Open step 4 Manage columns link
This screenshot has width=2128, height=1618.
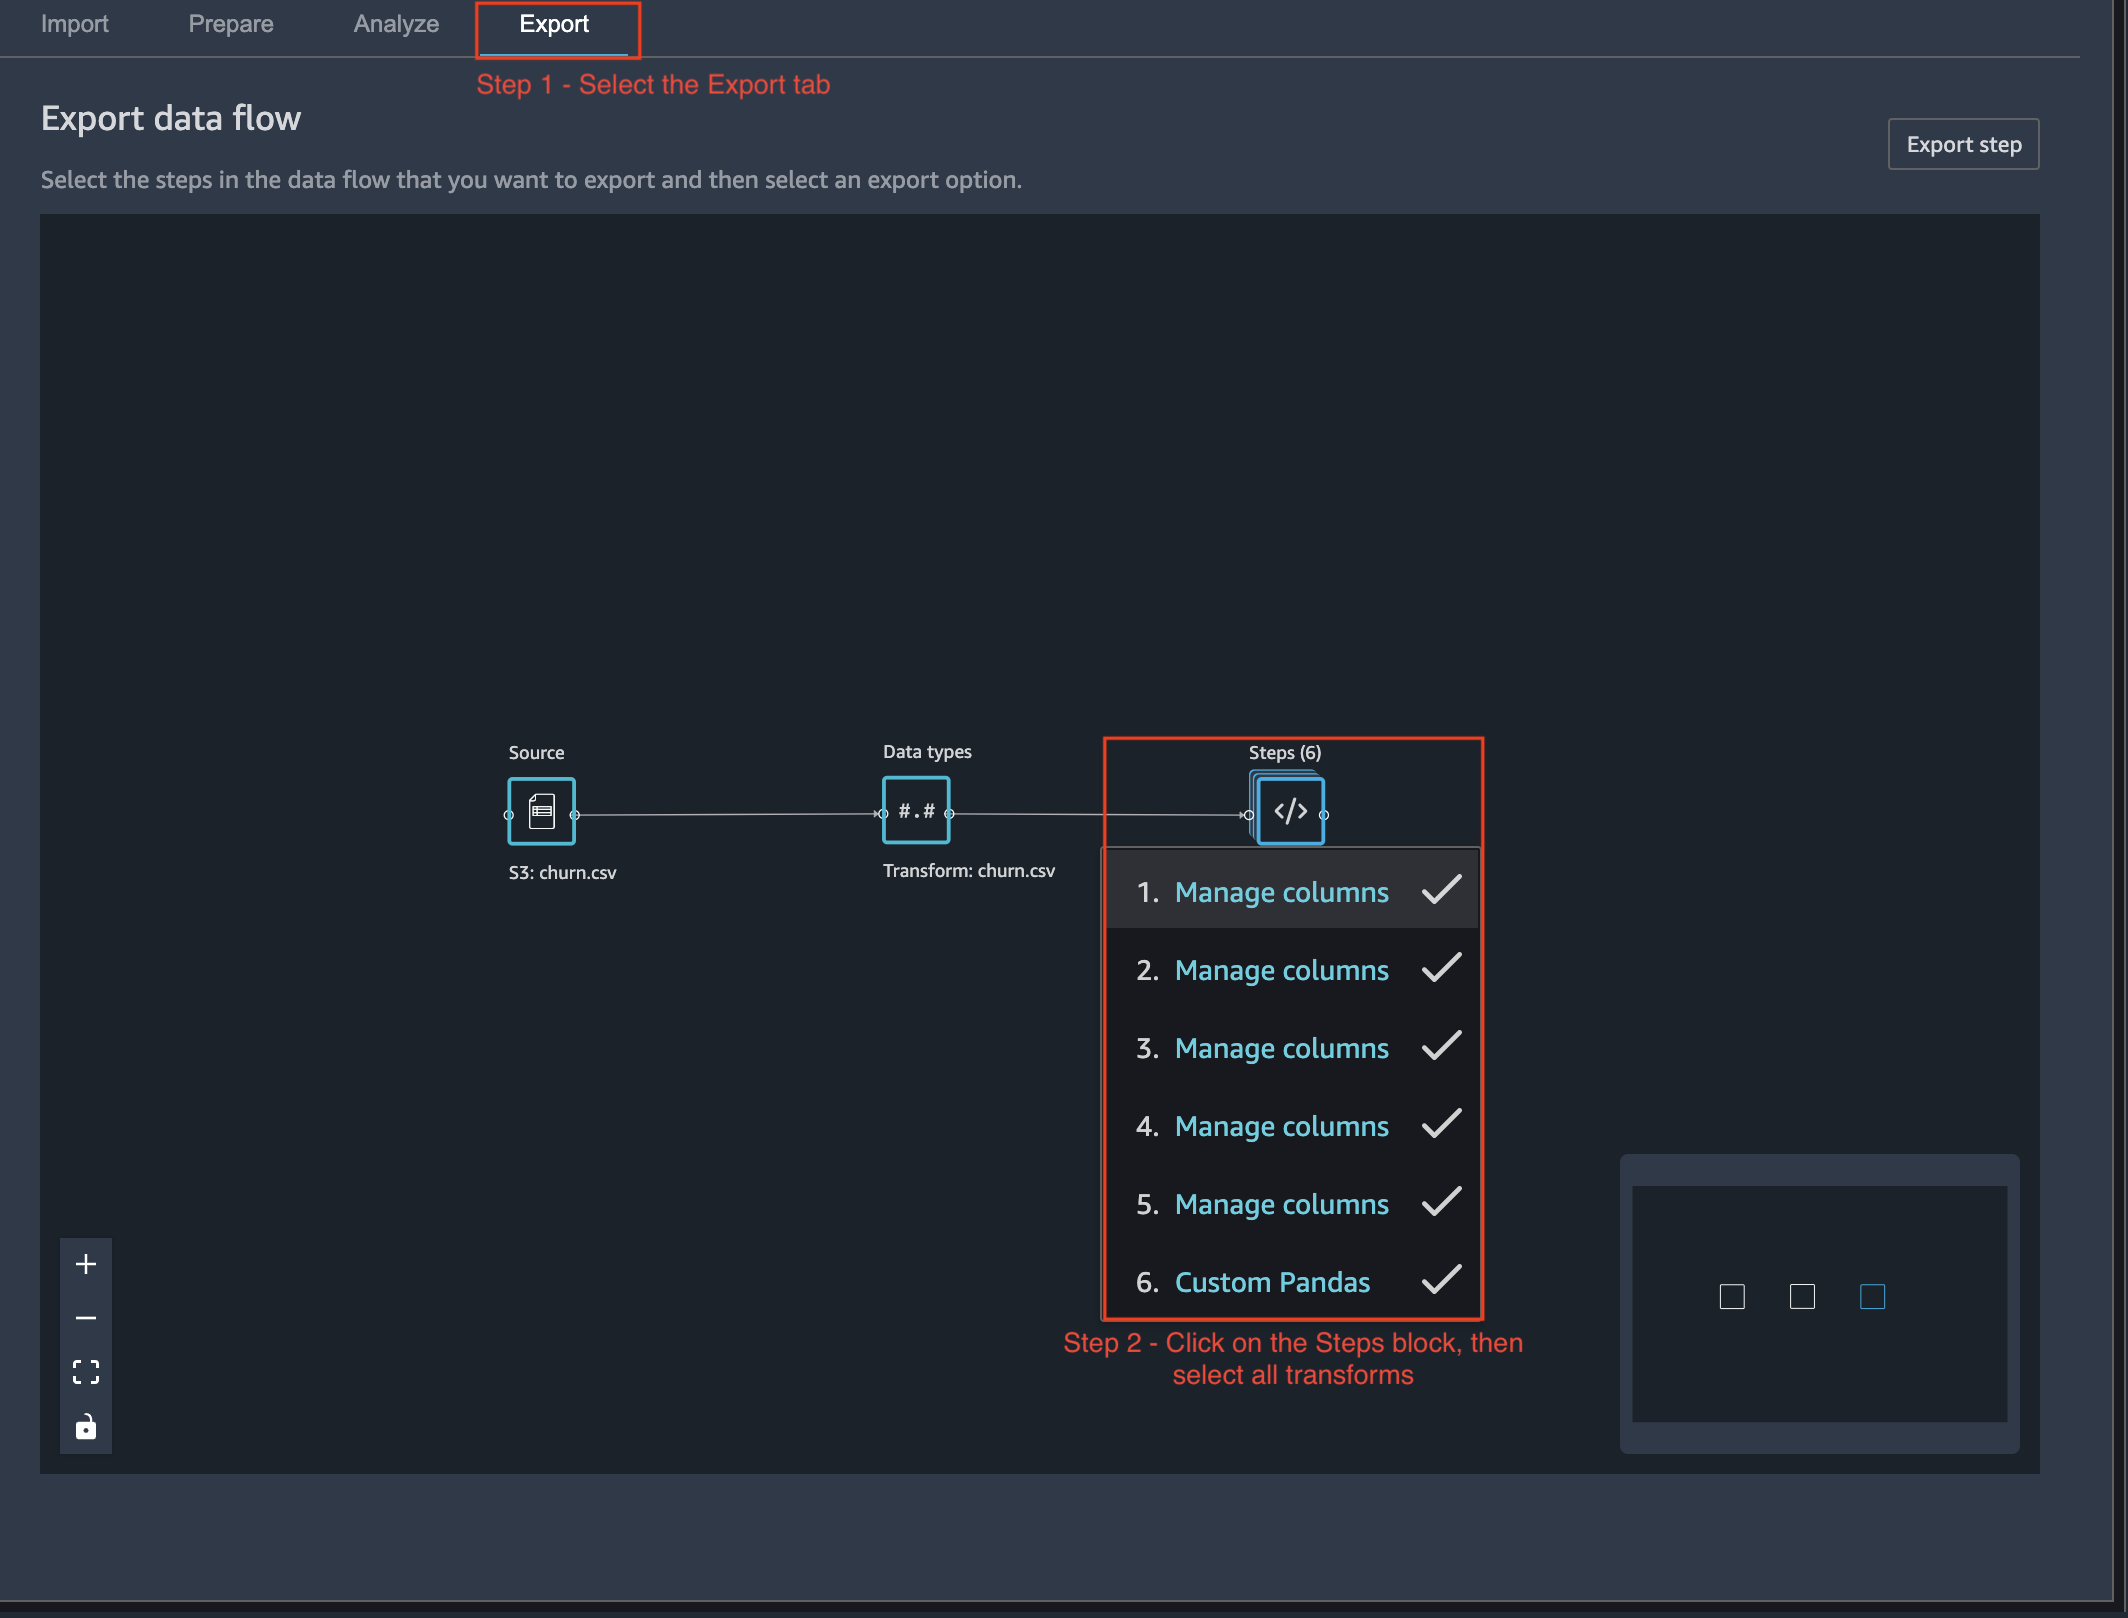1281,1126
